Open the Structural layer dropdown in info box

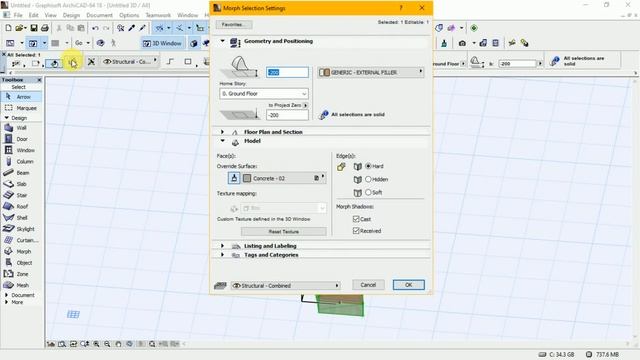(130, 62)
